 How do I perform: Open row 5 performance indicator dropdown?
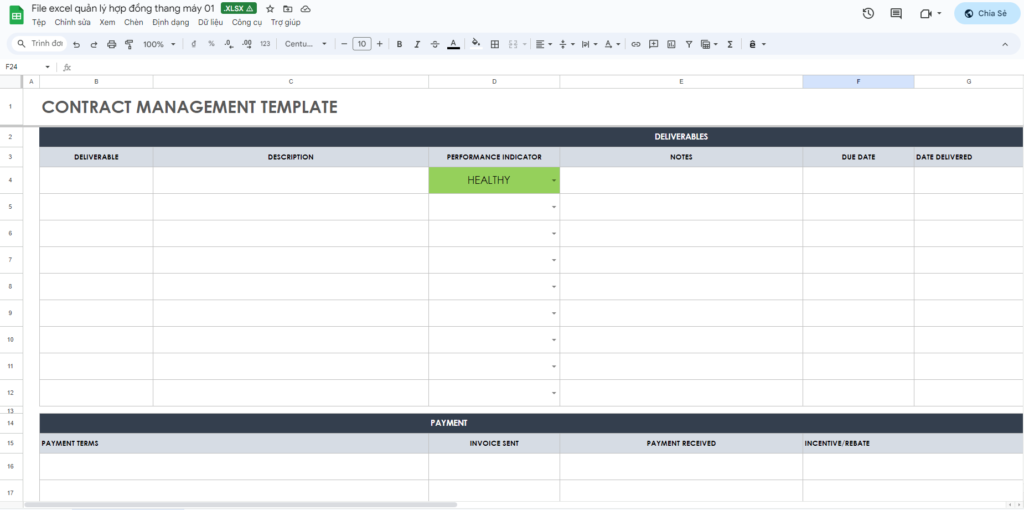pos(554,207)
